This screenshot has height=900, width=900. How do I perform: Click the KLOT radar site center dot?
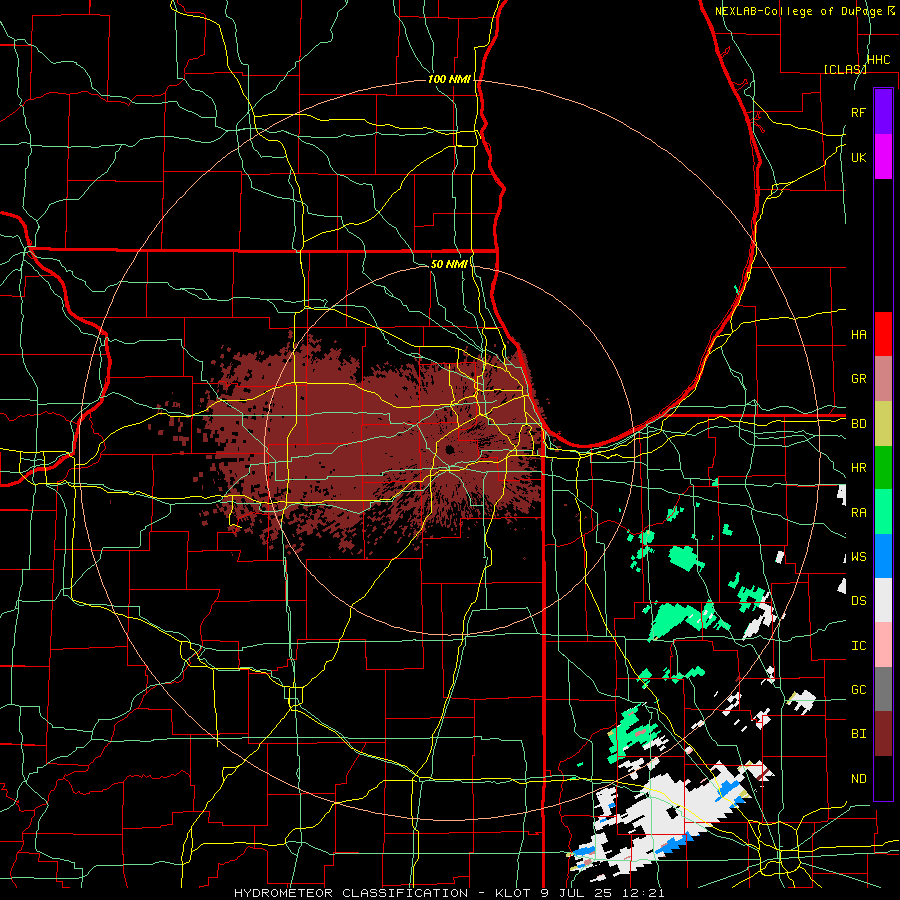(x=449, y=449)
